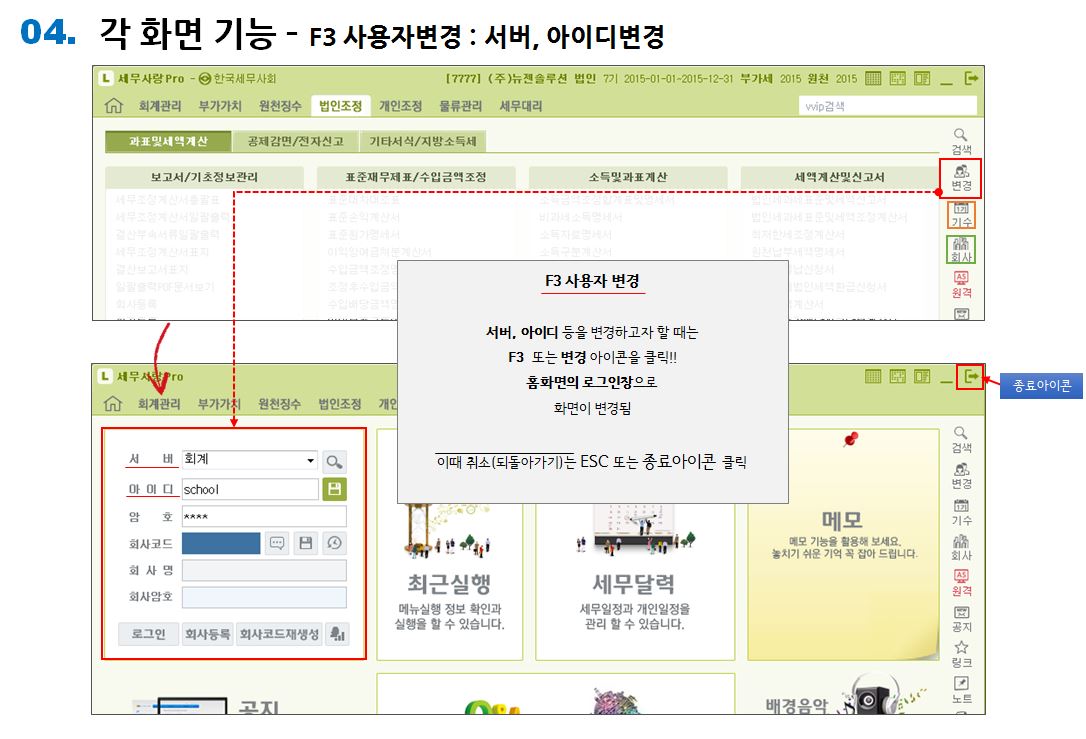Switch to the 공제감면/전자신고 tab
The height and width of the screenshot is (739, 1086).
point(293,142)
